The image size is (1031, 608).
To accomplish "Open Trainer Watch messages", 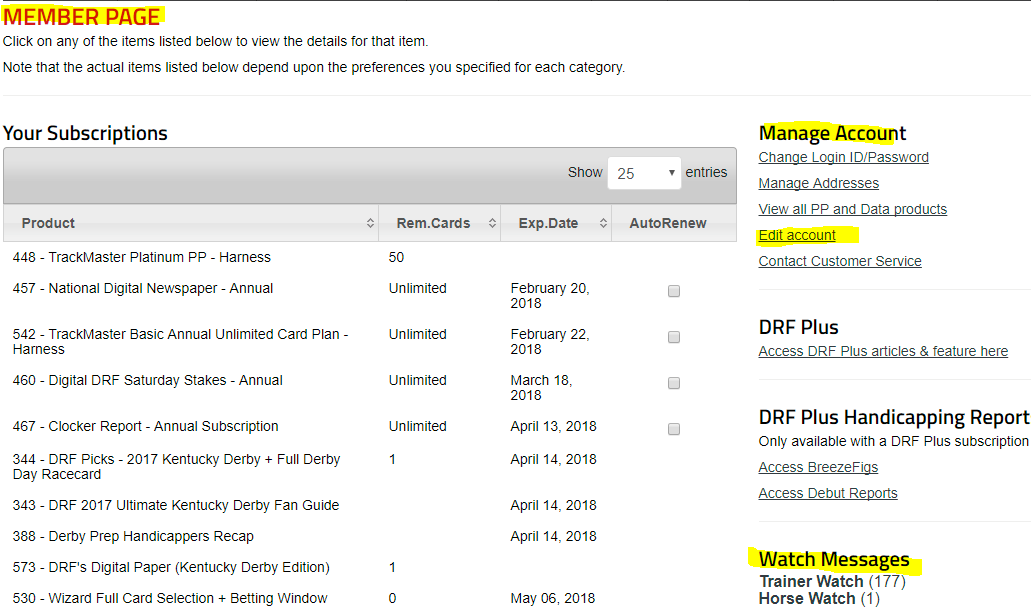I will point(832,582).
